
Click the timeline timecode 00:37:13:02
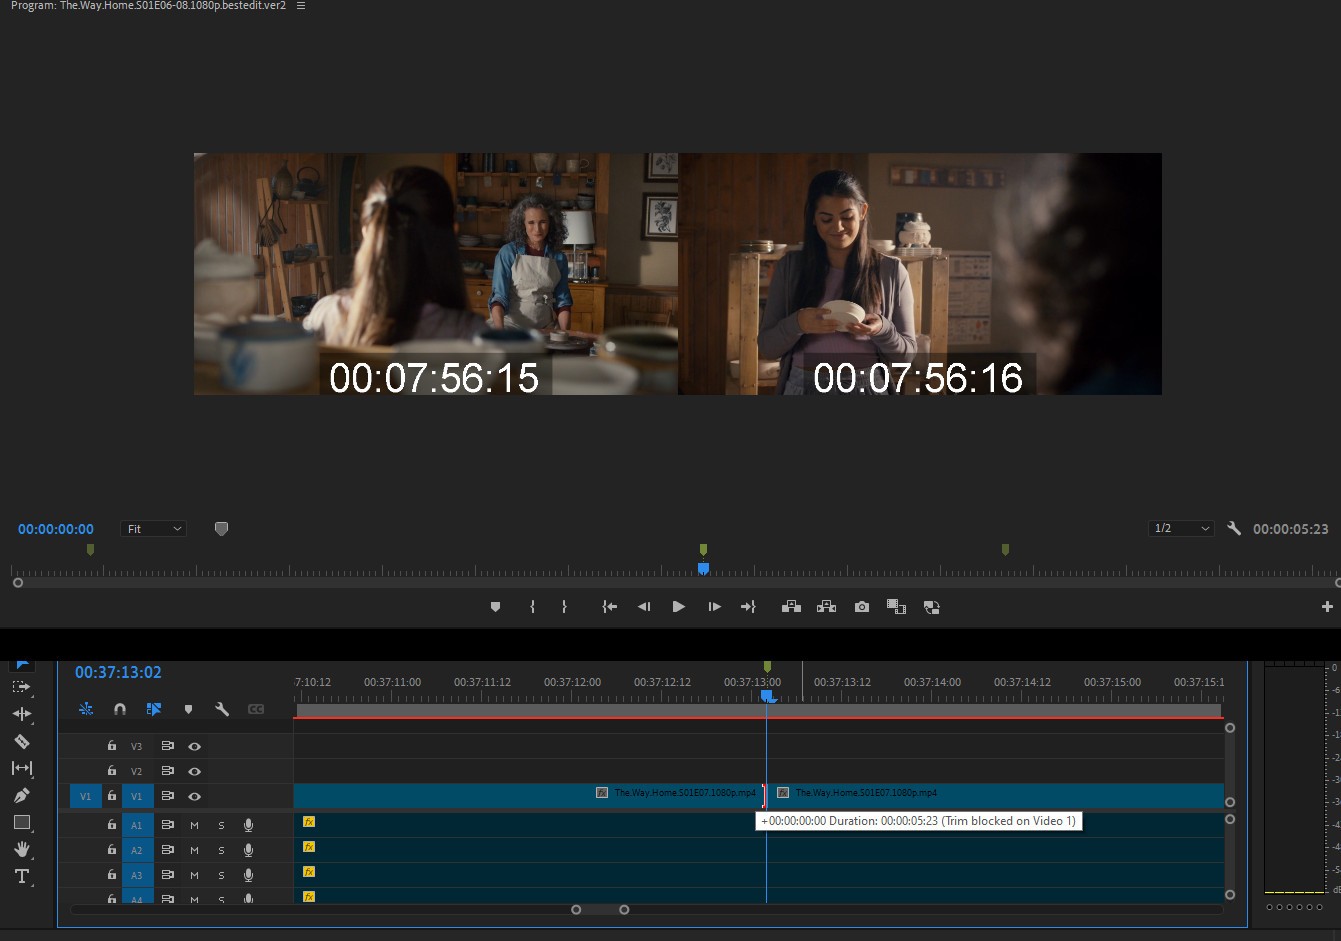(x=118, y=672)
